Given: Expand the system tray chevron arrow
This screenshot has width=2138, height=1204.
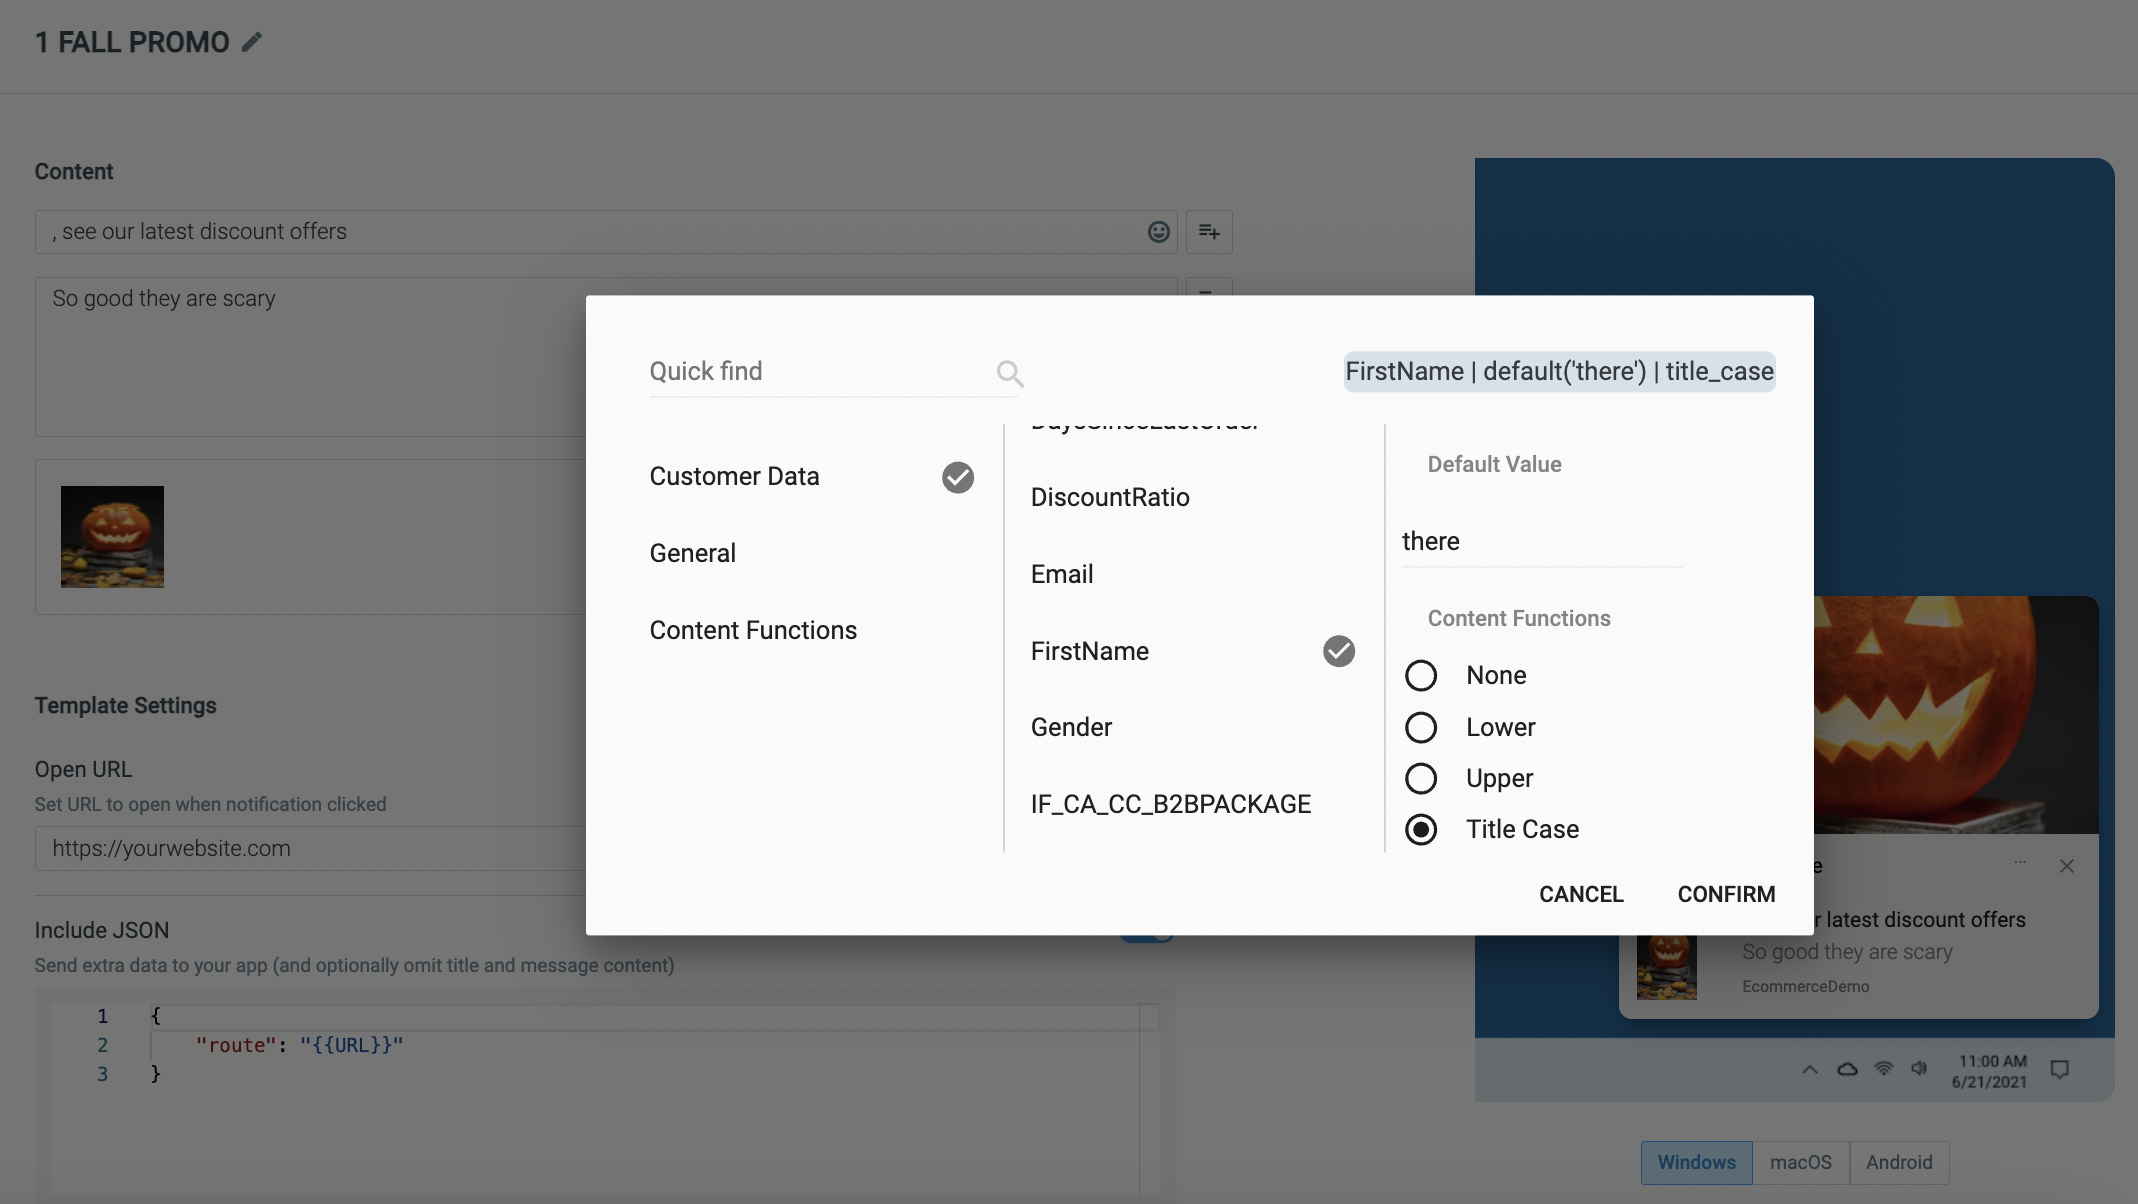Looking at the screenshot, I should click(x=1810, y=1069).
